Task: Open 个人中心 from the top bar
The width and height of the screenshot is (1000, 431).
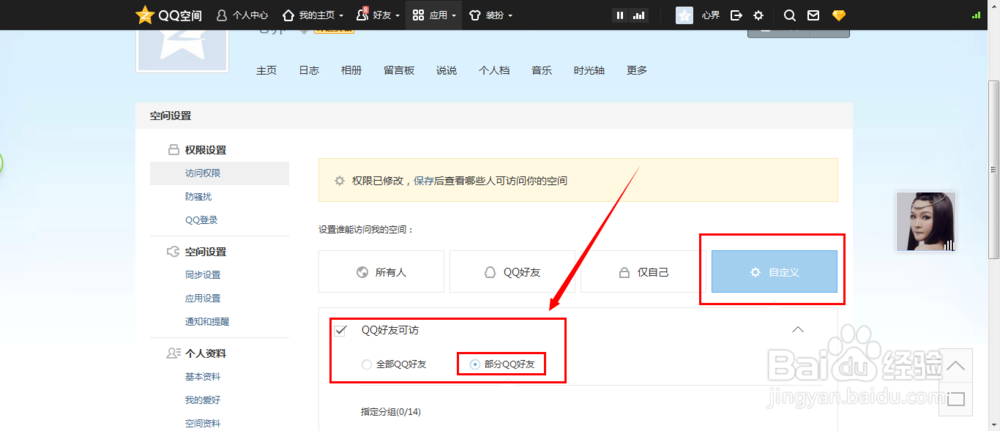Action: click(242, 15)
